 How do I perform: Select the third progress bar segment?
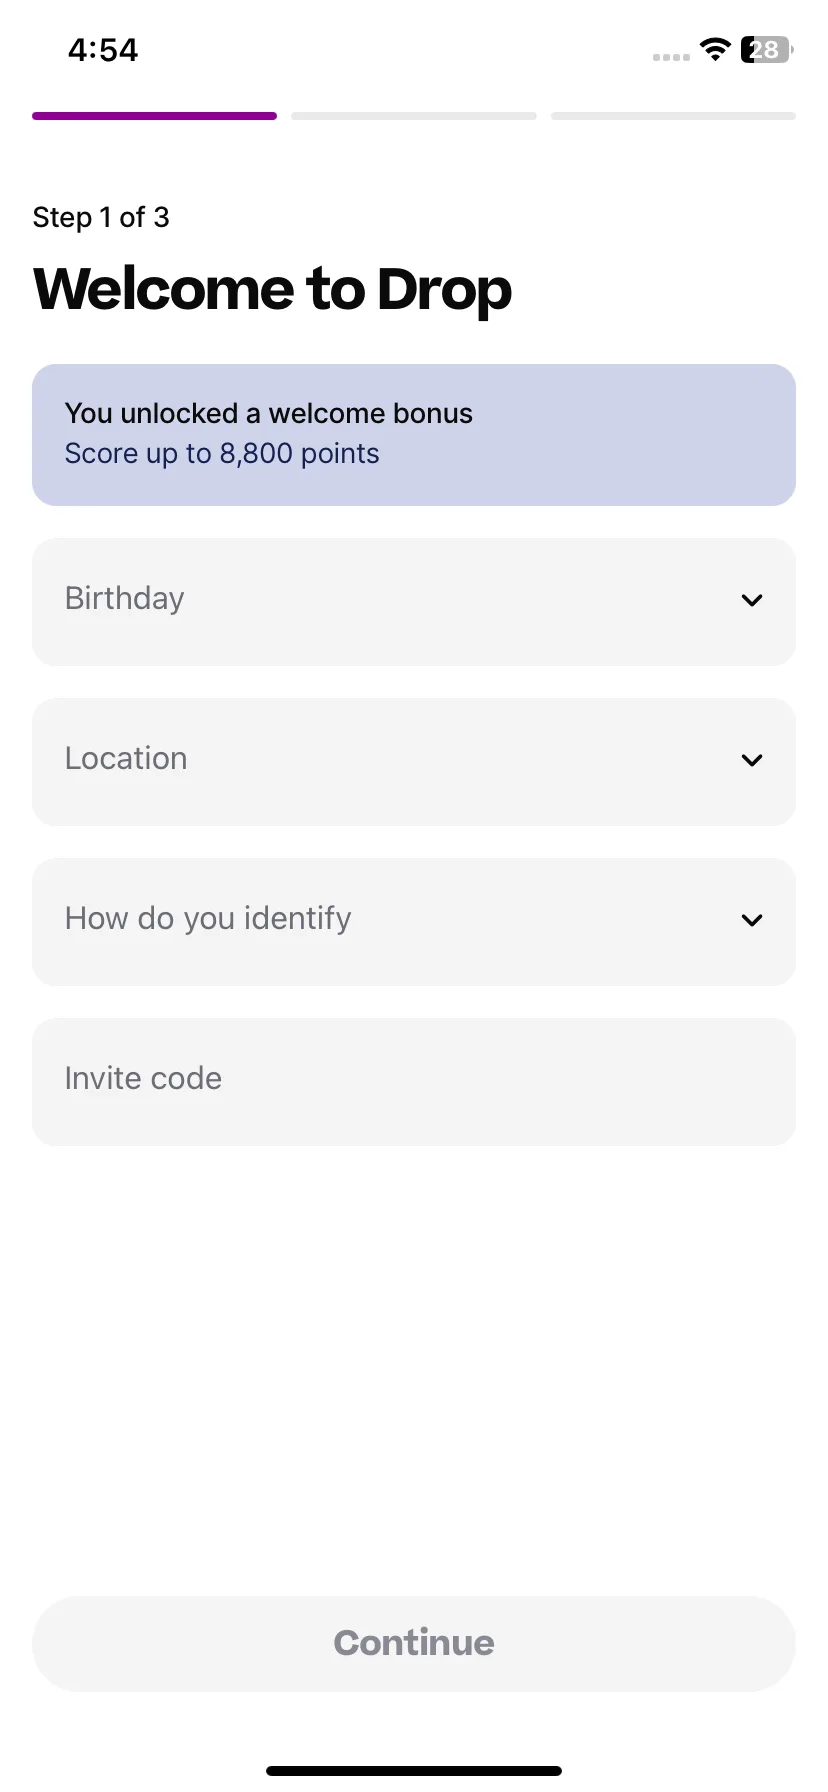point(673,116)
